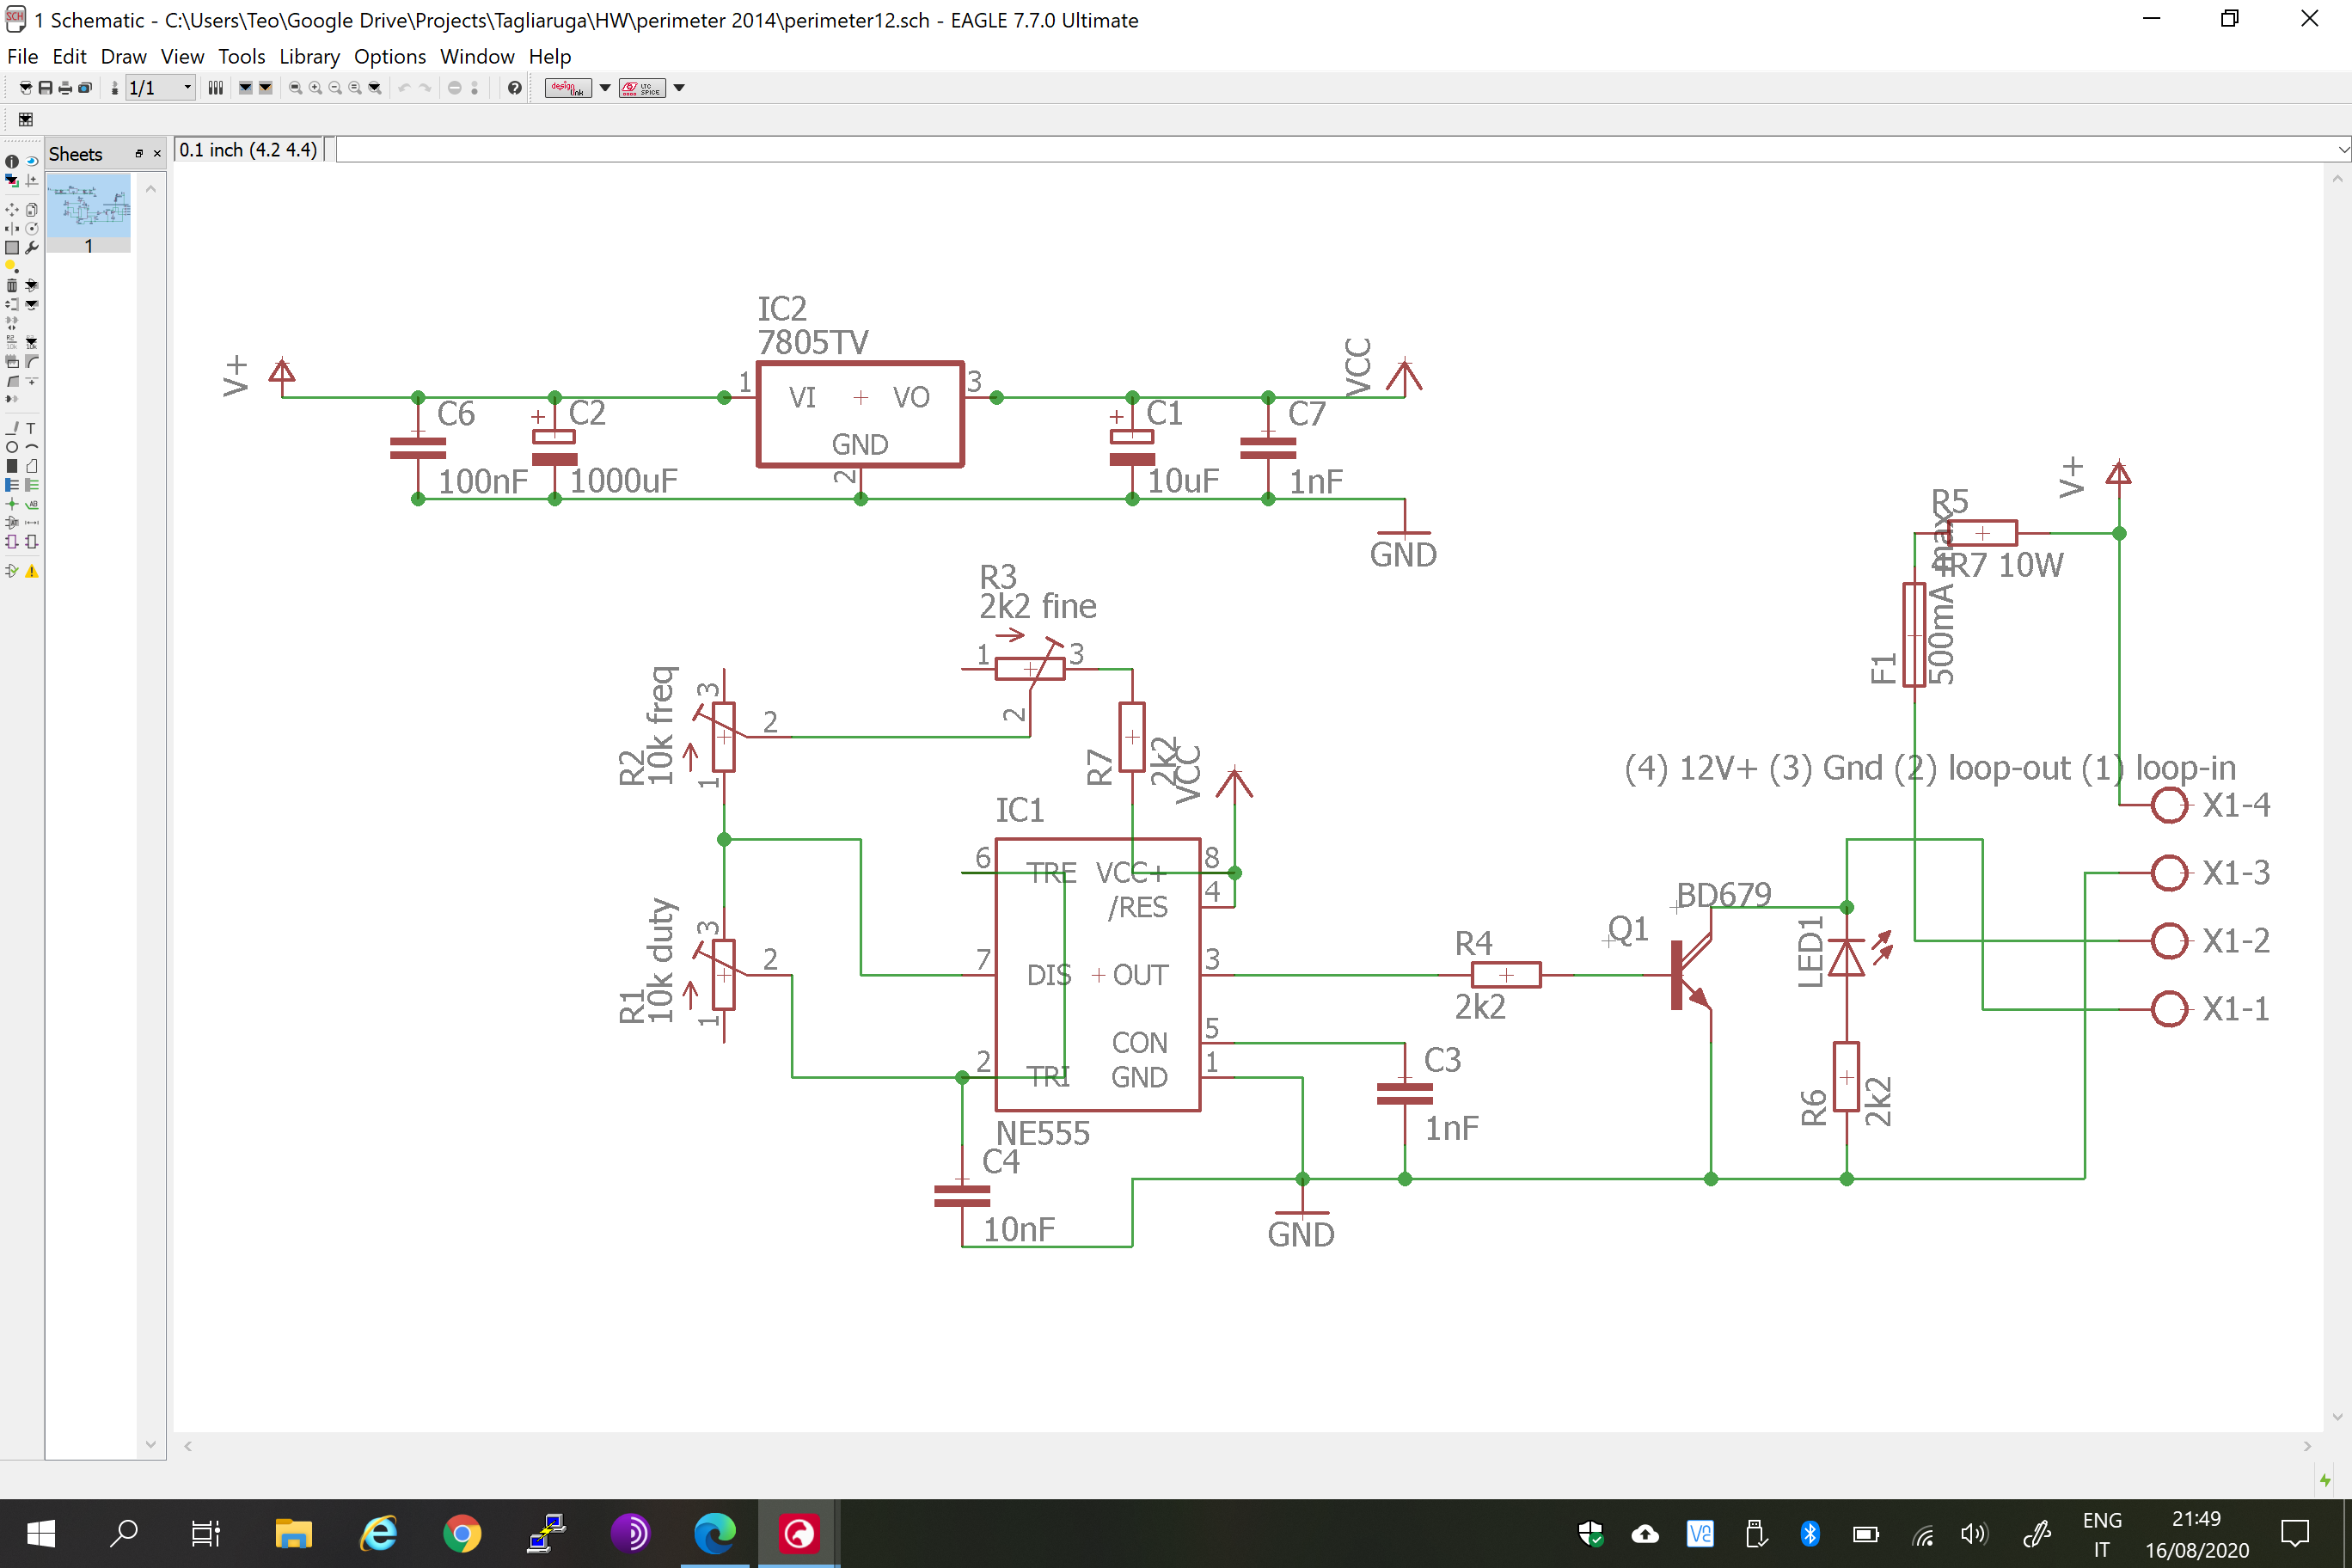The width and height of the screenshot is (2352, 1568).
Task: Run the ERC warning triangle check
Action: click(x=31, y=571)
